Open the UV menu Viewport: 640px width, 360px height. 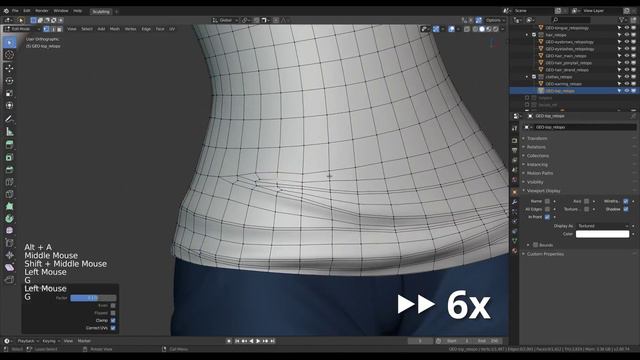[x=172, y=29]
